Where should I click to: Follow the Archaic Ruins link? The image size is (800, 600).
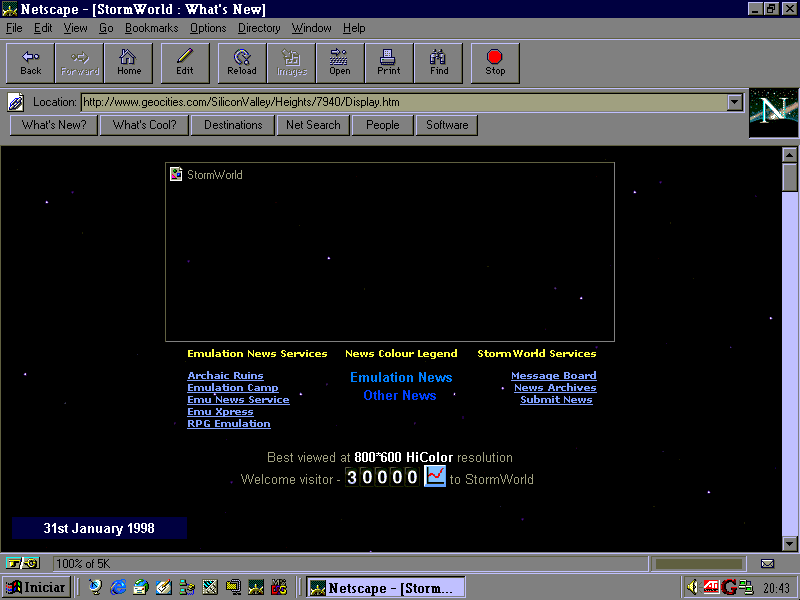click(225, 376)
